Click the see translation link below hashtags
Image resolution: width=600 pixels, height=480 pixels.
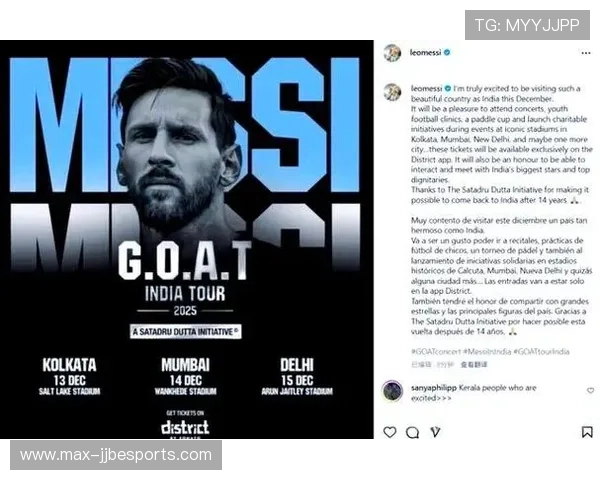tap(474, 364)
